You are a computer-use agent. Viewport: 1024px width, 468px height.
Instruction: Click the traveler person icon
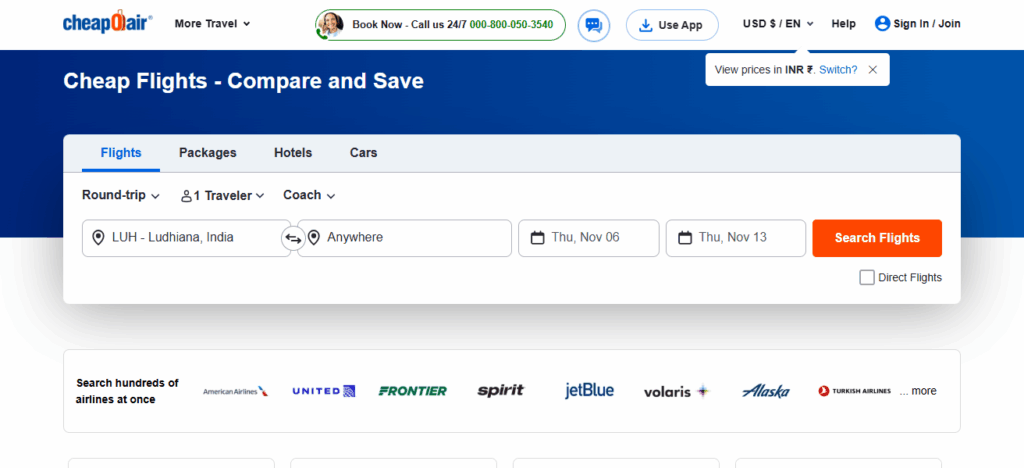(x=186, y=195)
